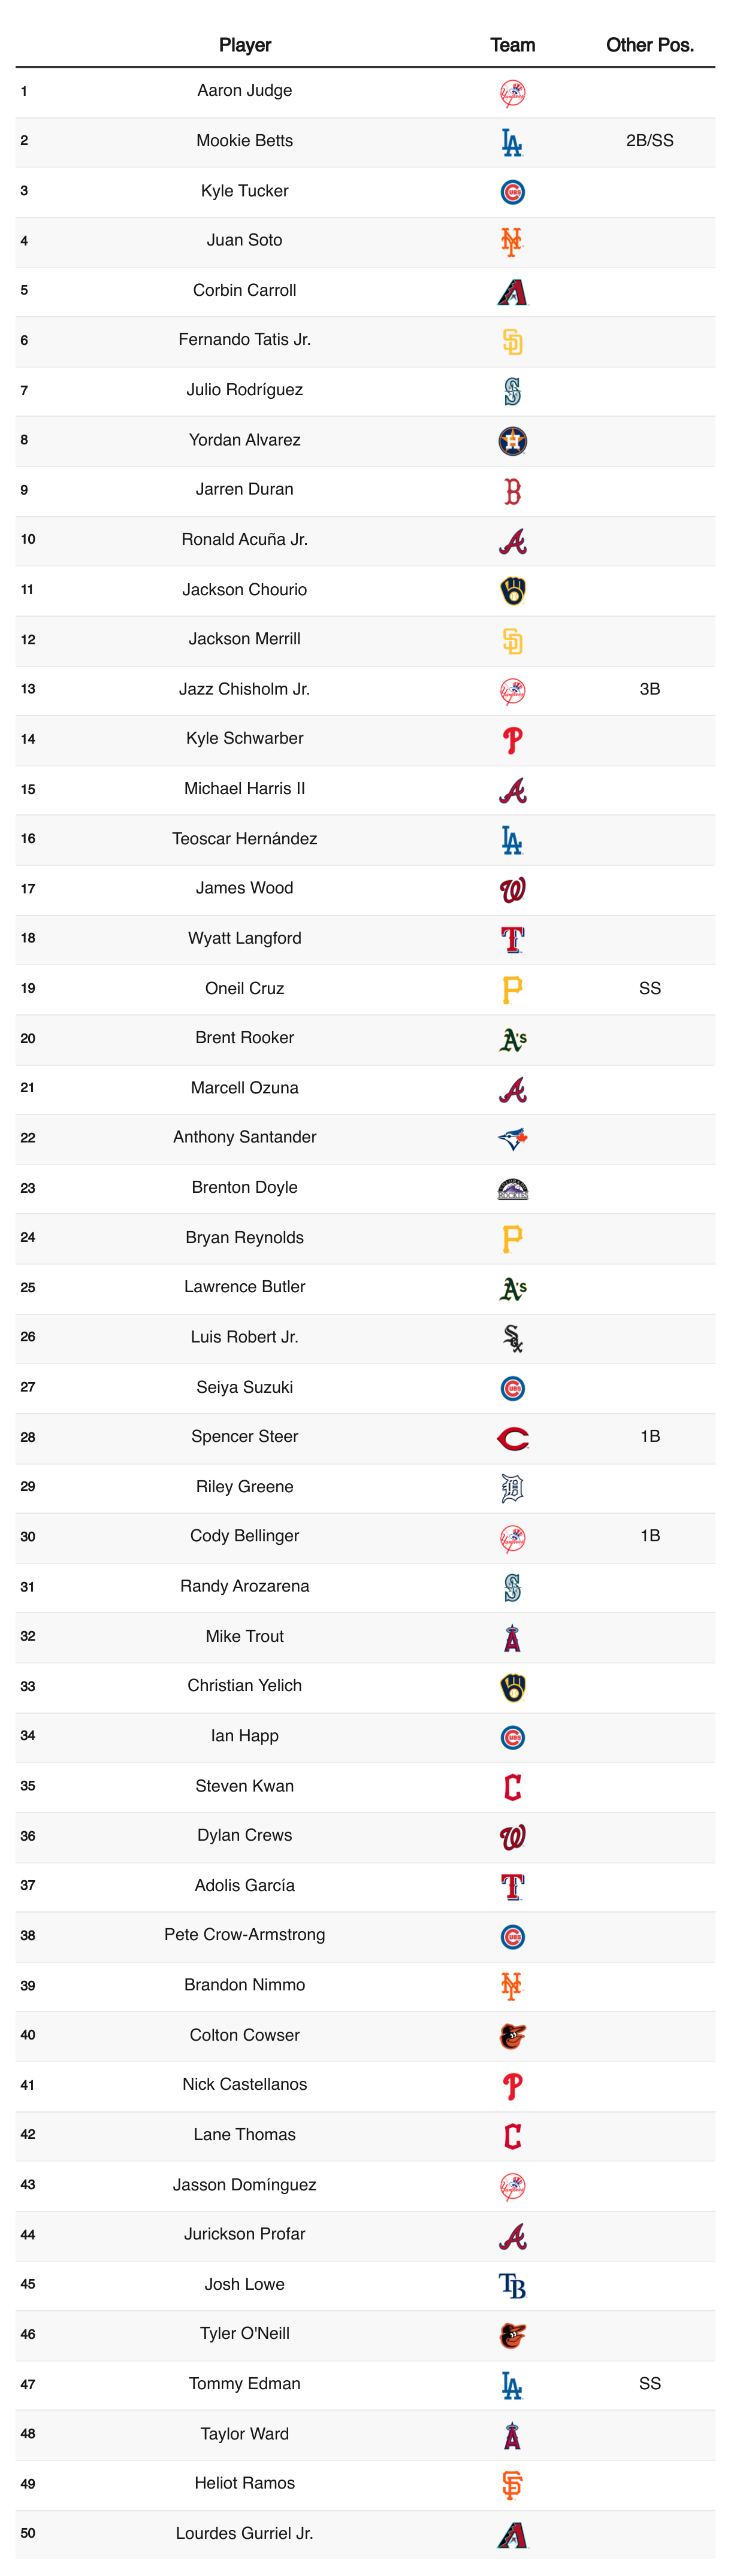This screenshot has width=731, height=2576.
Task: Click the Dodgers logo next to Mookie Betts
Action: coord(512,142)
